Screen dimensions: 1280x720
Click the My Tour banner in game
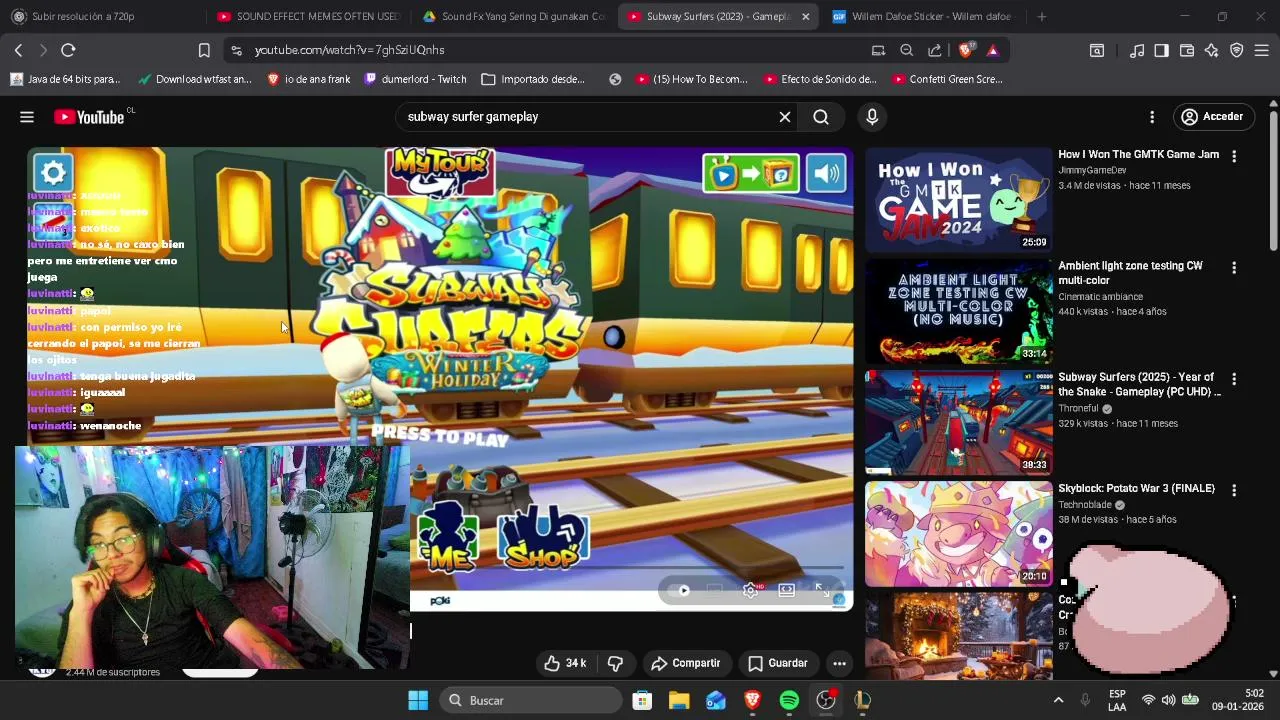(x=440, y=172)
